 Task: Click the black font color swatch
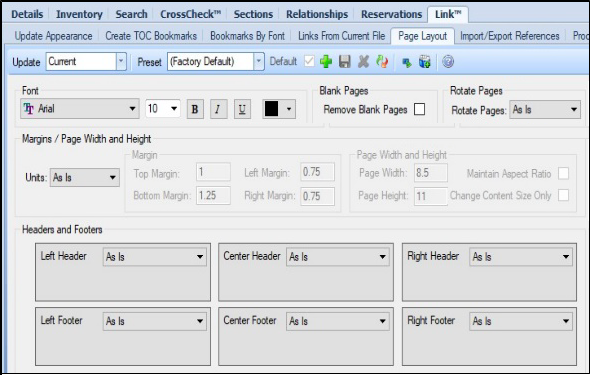coord(271,109)
